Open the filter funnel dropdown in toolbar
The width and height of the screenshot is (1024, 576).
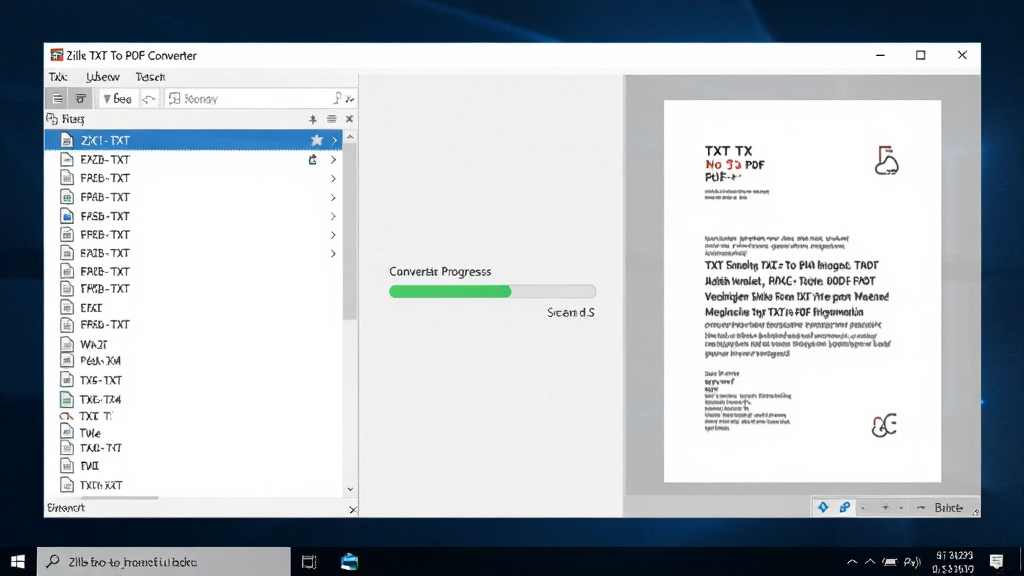tap(118, 99)
